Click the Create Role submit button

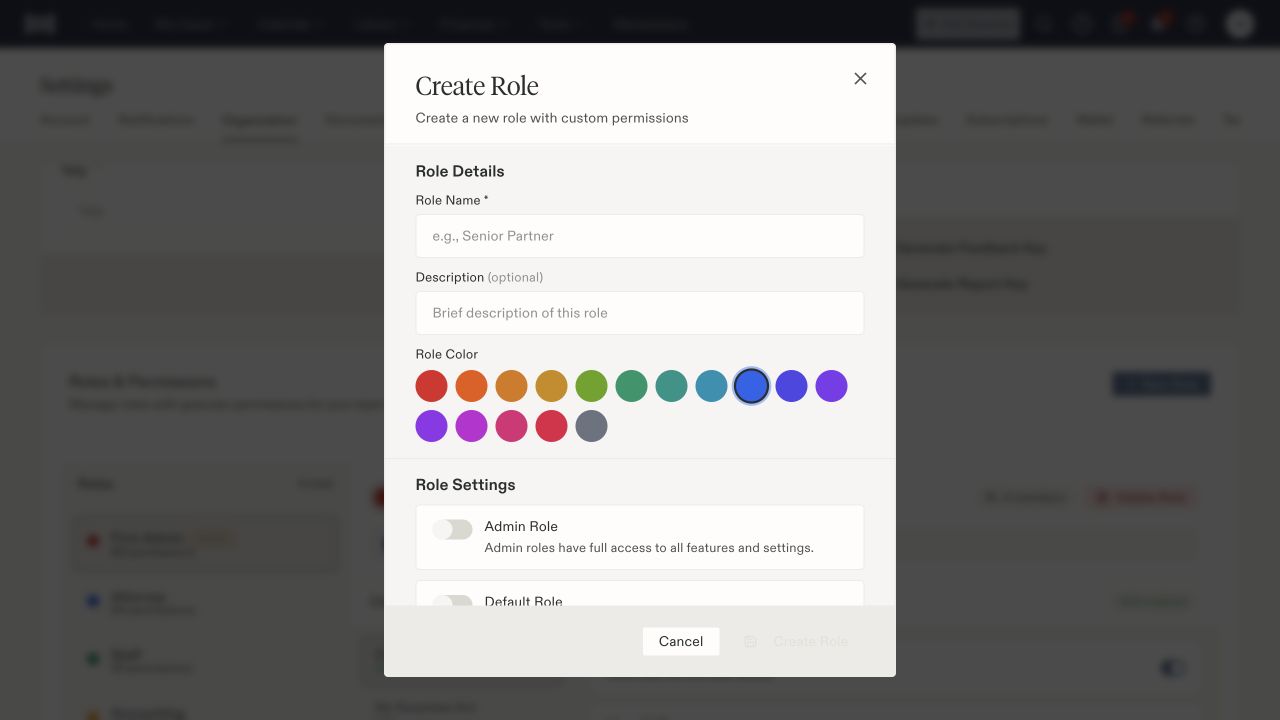click(796, 641)
